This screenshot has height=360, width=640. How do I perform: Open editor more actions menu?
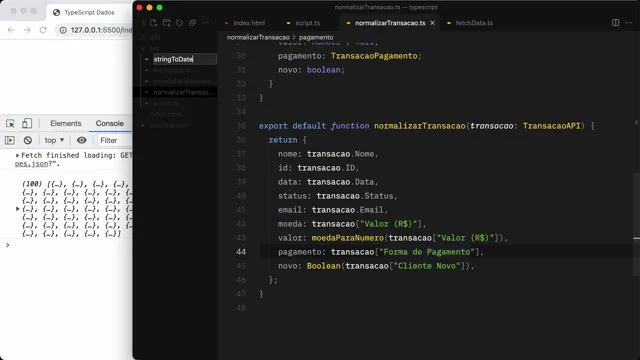[629, 23]
